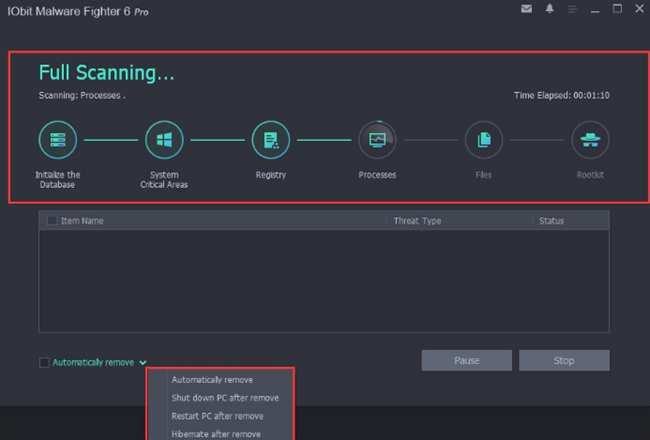The height and width of the screenshot is (440, 650).
Task: Click the System Critical Areas label
Action: (164, 180)
